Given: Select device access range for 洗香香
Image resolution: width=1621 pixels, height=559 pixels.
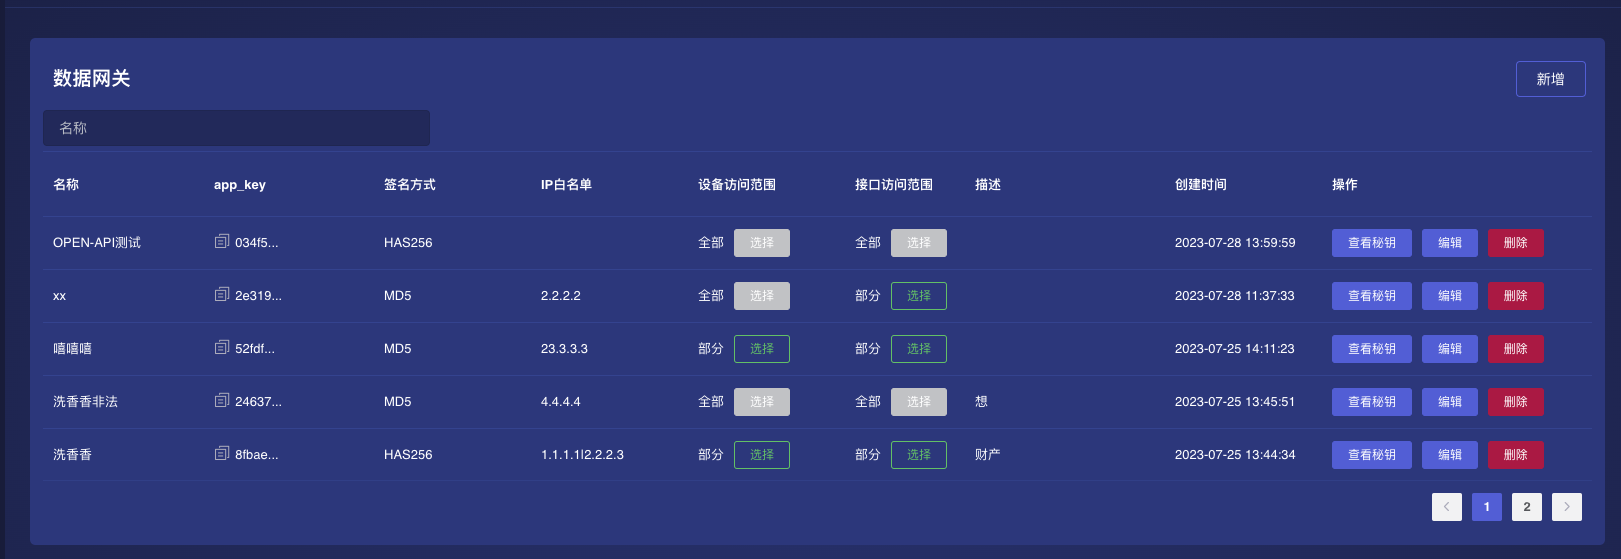Looking at the screenshot, I should [x=761, y=455].
